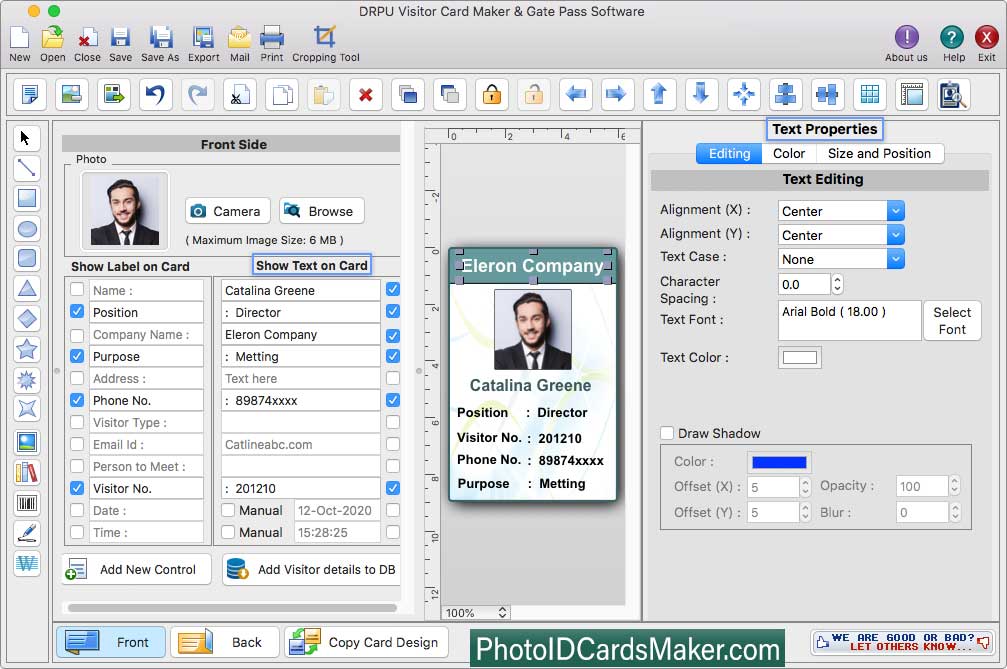The image size is (1007, 669).
Task: Click Add Visitor details to DB
Action: click(311, 569)
